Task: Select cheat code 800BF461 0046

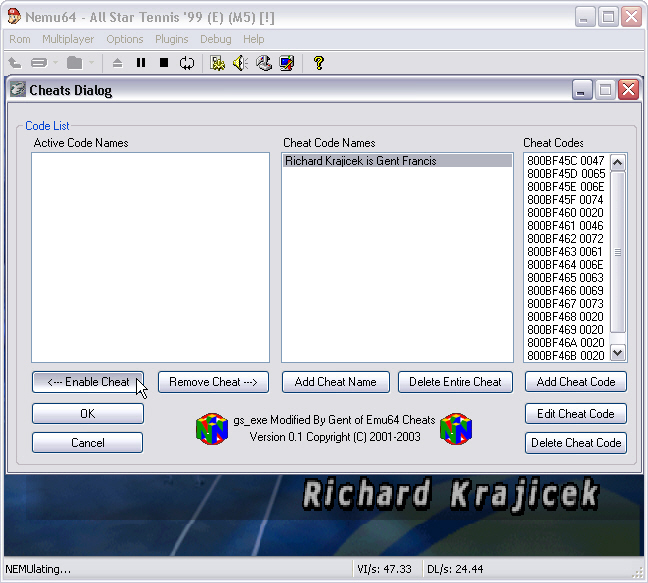Action: coord(566,226)
